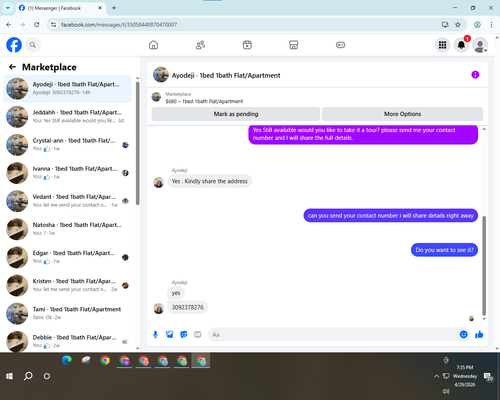Open the account profile menu
This screenshot has width=500, height=400.
pos(480,45)
